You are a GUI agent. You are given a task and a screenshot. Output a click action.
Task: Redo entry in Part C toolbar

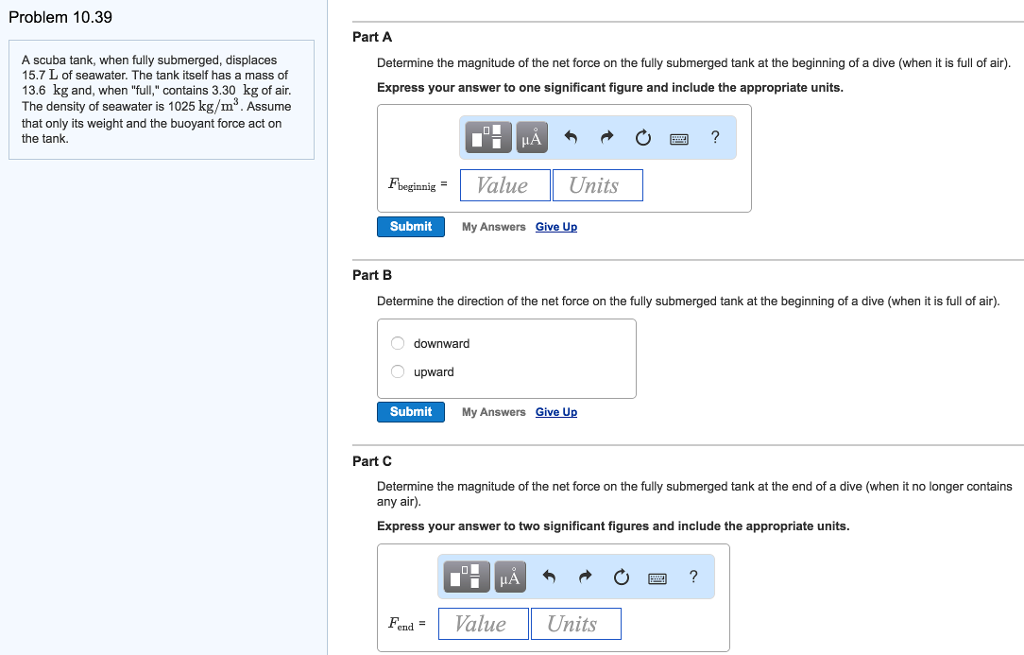(585, 577)
